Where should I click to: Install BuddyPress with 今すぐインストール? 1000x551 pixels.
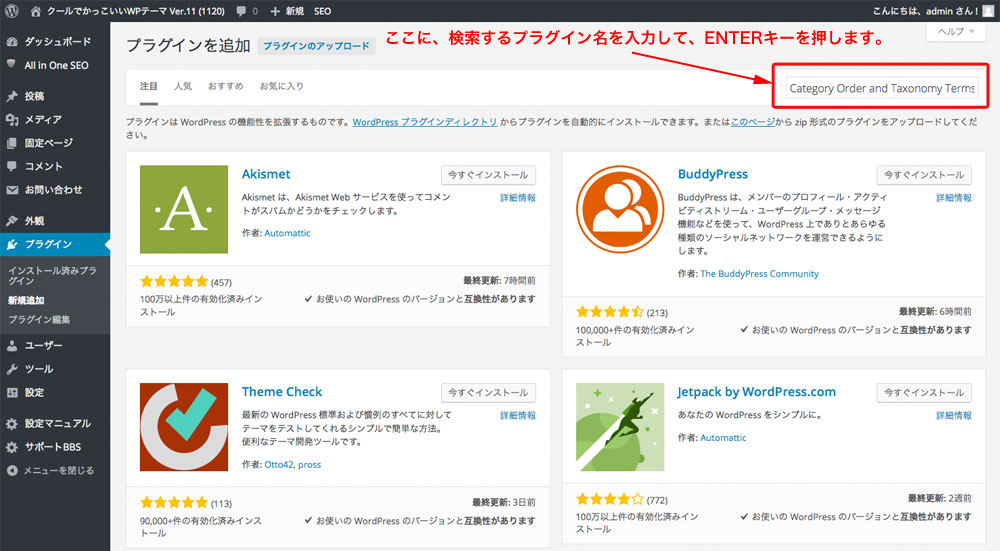[x=924, y=175]
